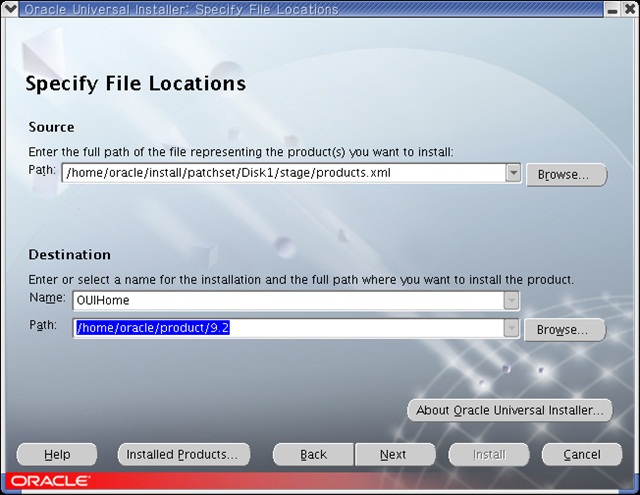The height and width of the screenshot is (495, 640).
Task: Click the Name label in Destination section
Action: pyautogui.click(x=47, y=298)
